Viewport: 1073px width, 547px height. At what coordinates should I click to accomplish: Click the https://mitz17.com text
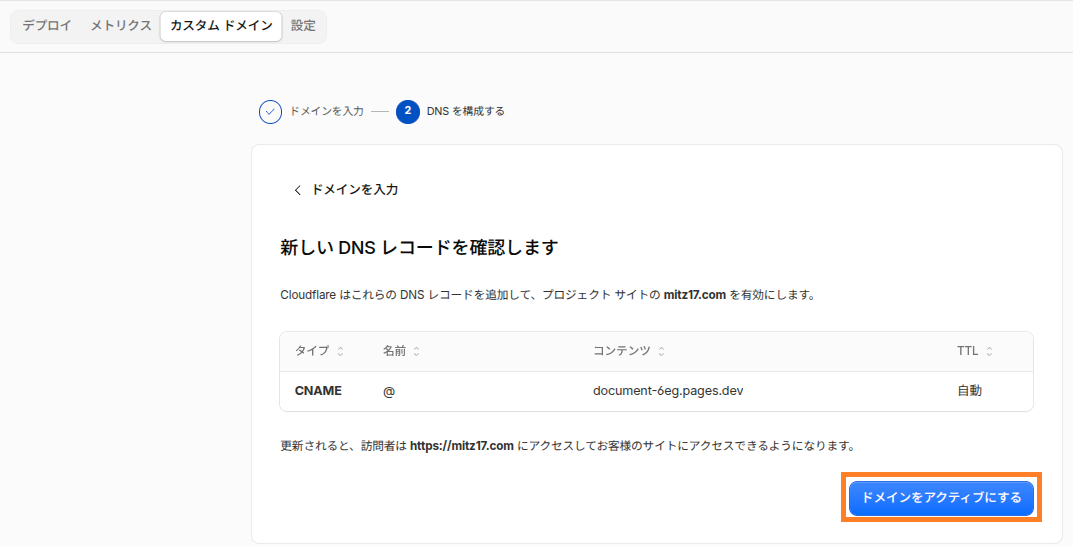(462, 446)
